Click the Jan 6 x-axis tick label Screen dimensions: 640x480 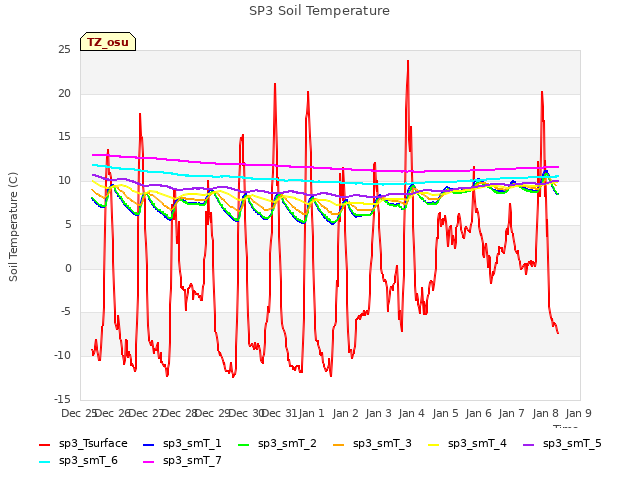(478, 413)
